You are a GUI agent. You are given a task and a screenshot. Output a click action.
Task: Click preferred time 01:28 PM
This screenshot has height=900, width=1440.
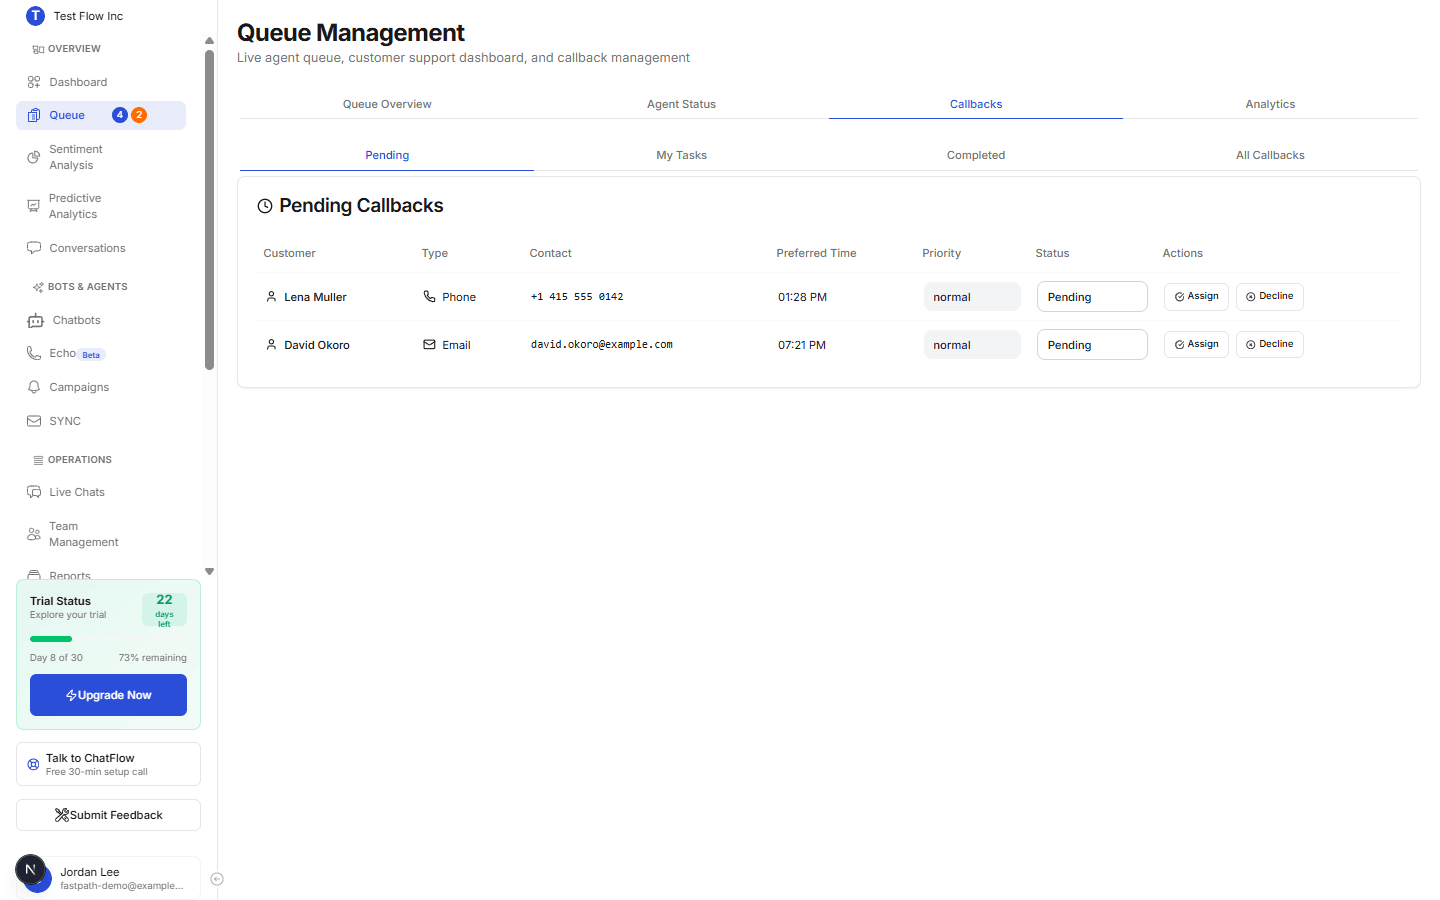click(802, 297)
